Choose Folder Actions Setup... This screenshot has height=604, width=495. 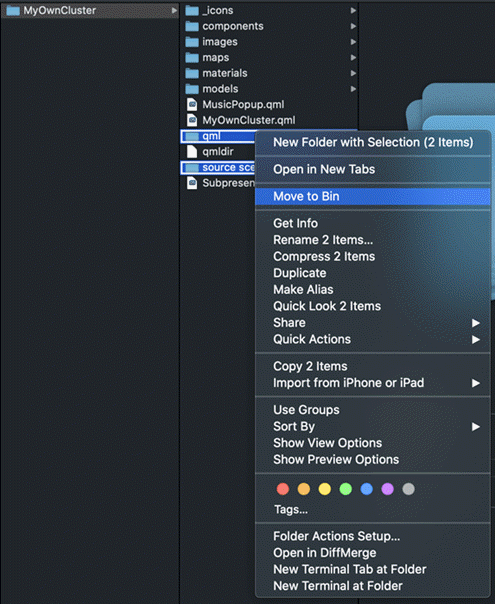[x=373, y=536]
